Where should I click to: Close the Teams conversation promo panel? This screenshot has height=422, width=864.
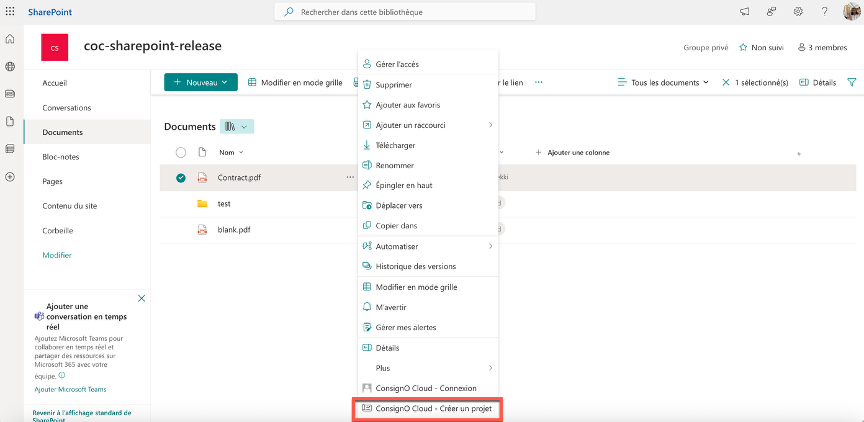[x=141, y=298]
